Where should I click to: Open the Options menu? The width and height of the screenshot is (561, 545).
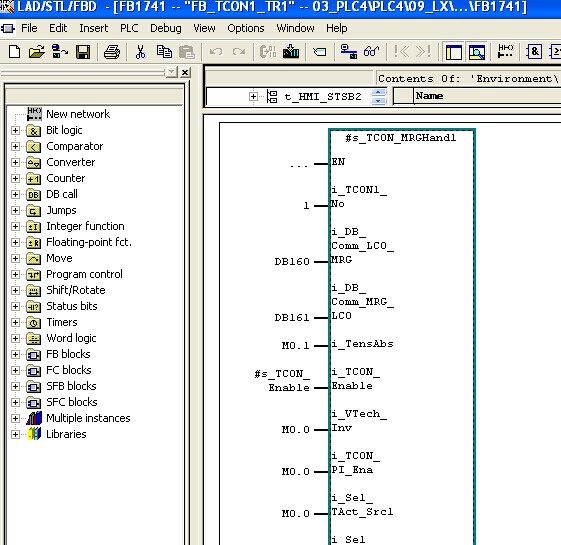point(246,28)
